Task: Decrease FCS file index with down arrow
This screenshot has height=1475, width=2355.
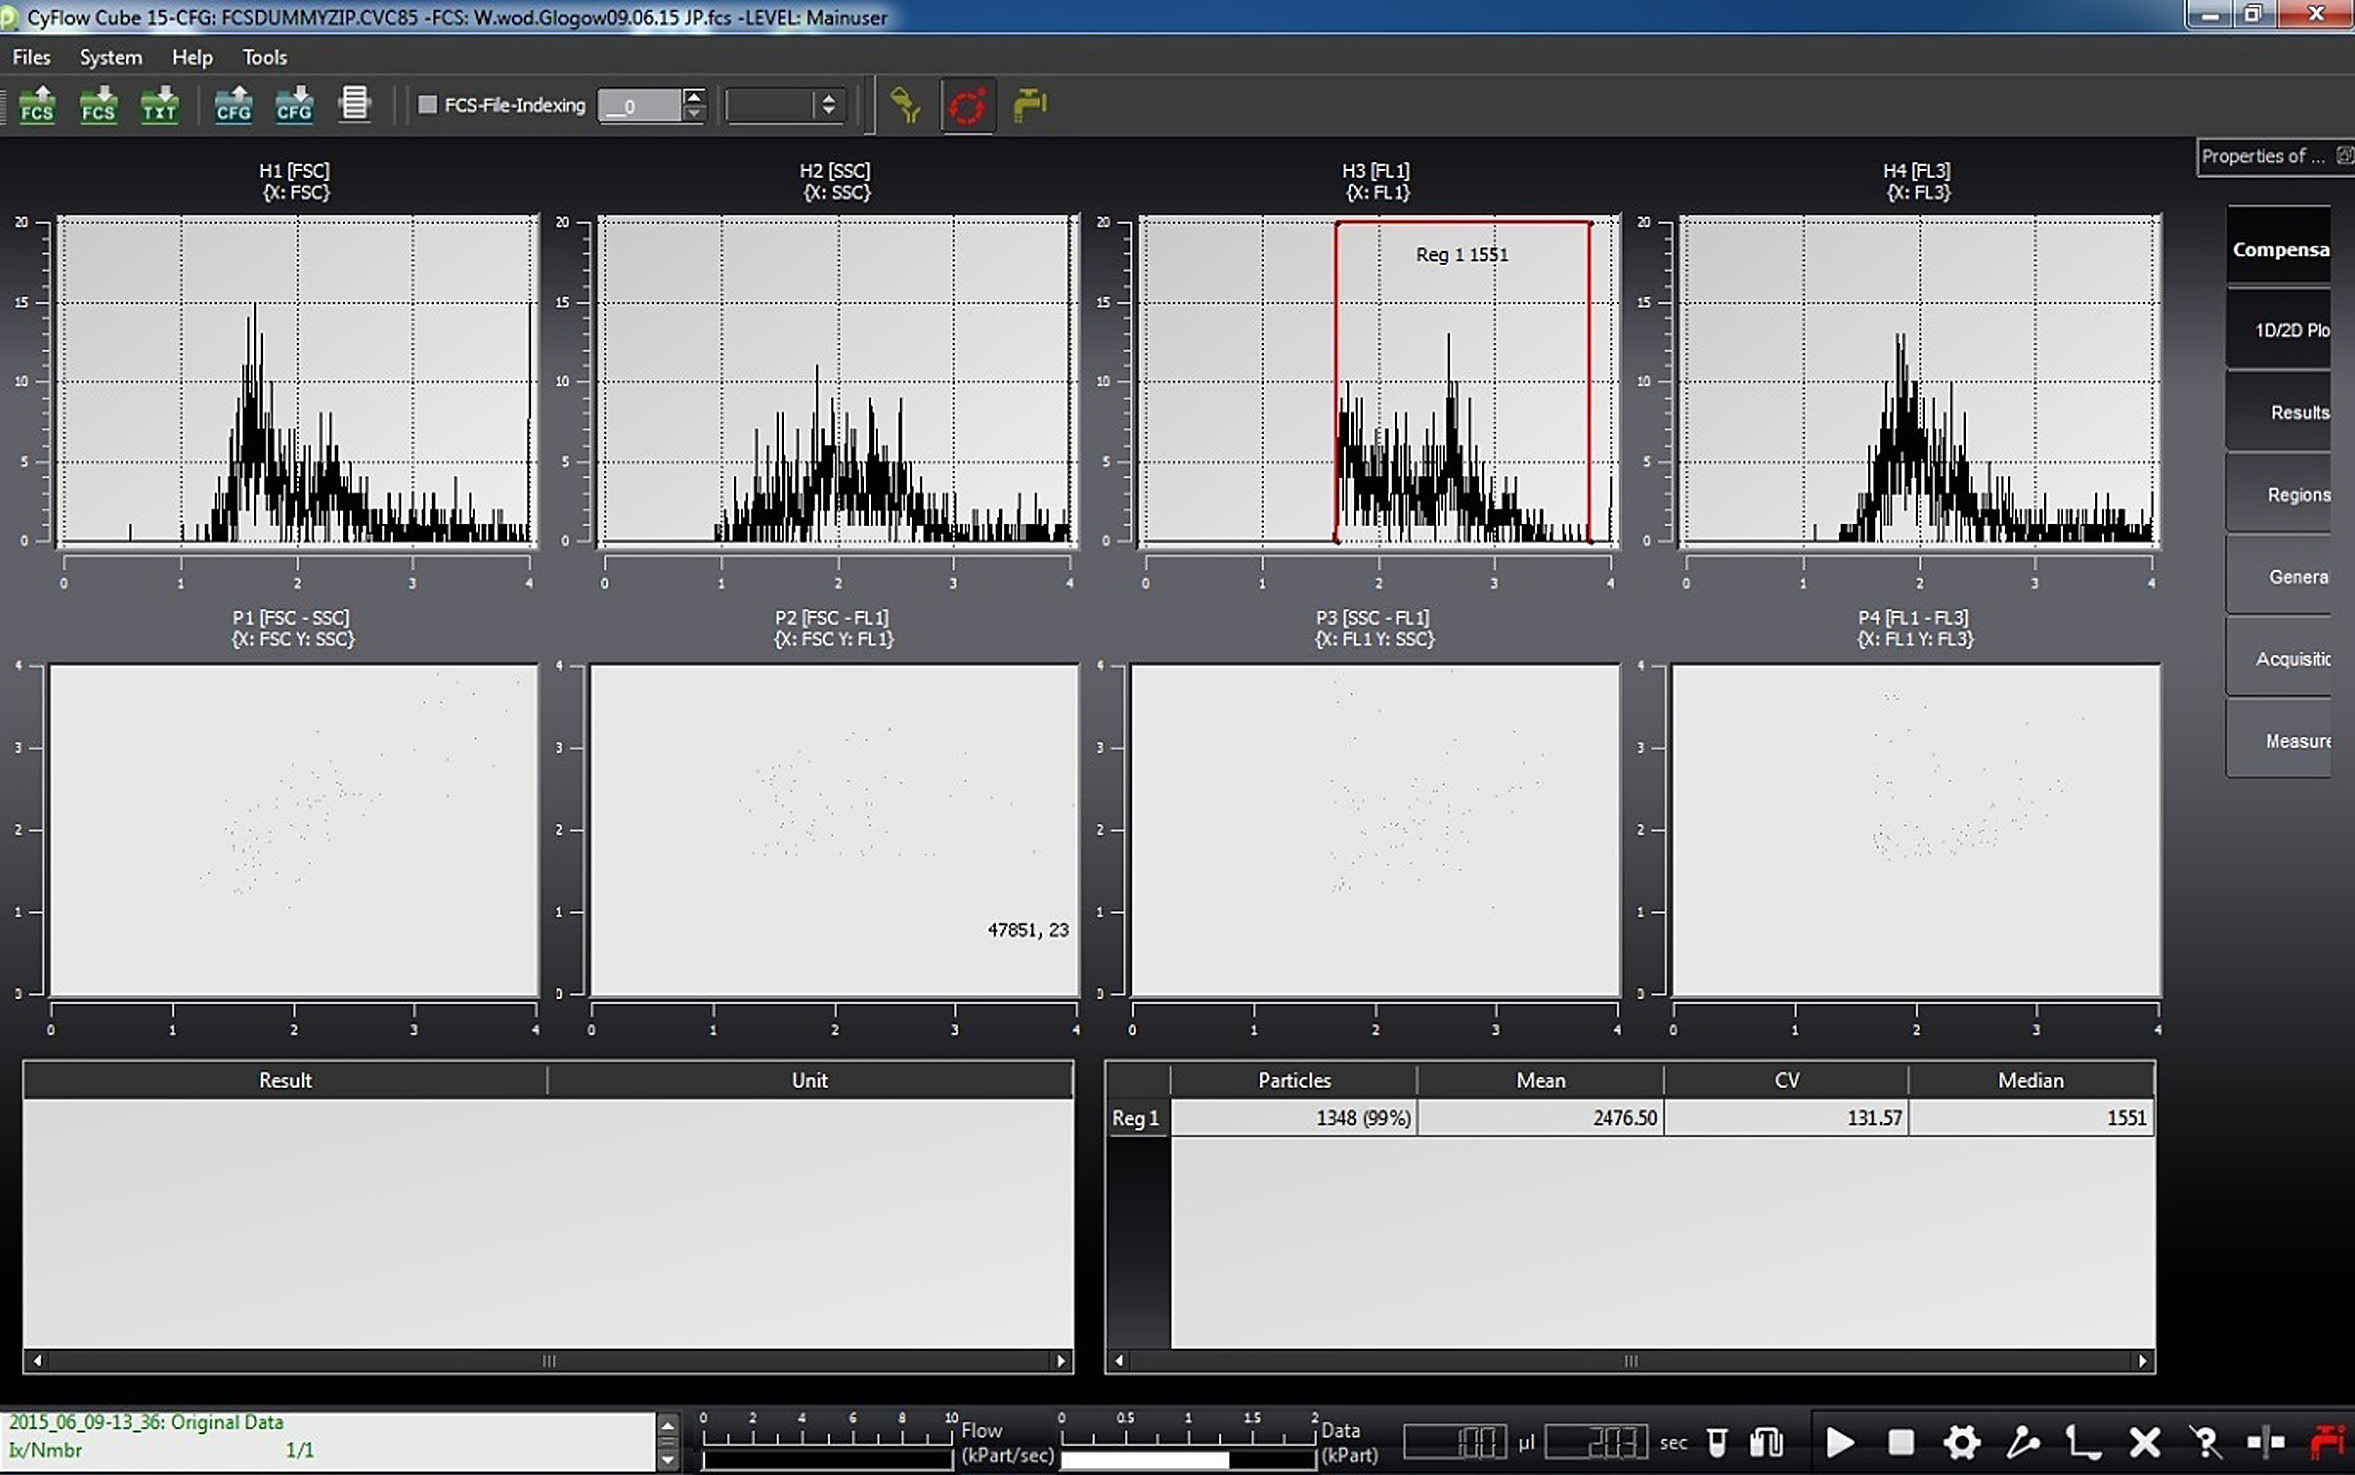Action: coord(693,113)
